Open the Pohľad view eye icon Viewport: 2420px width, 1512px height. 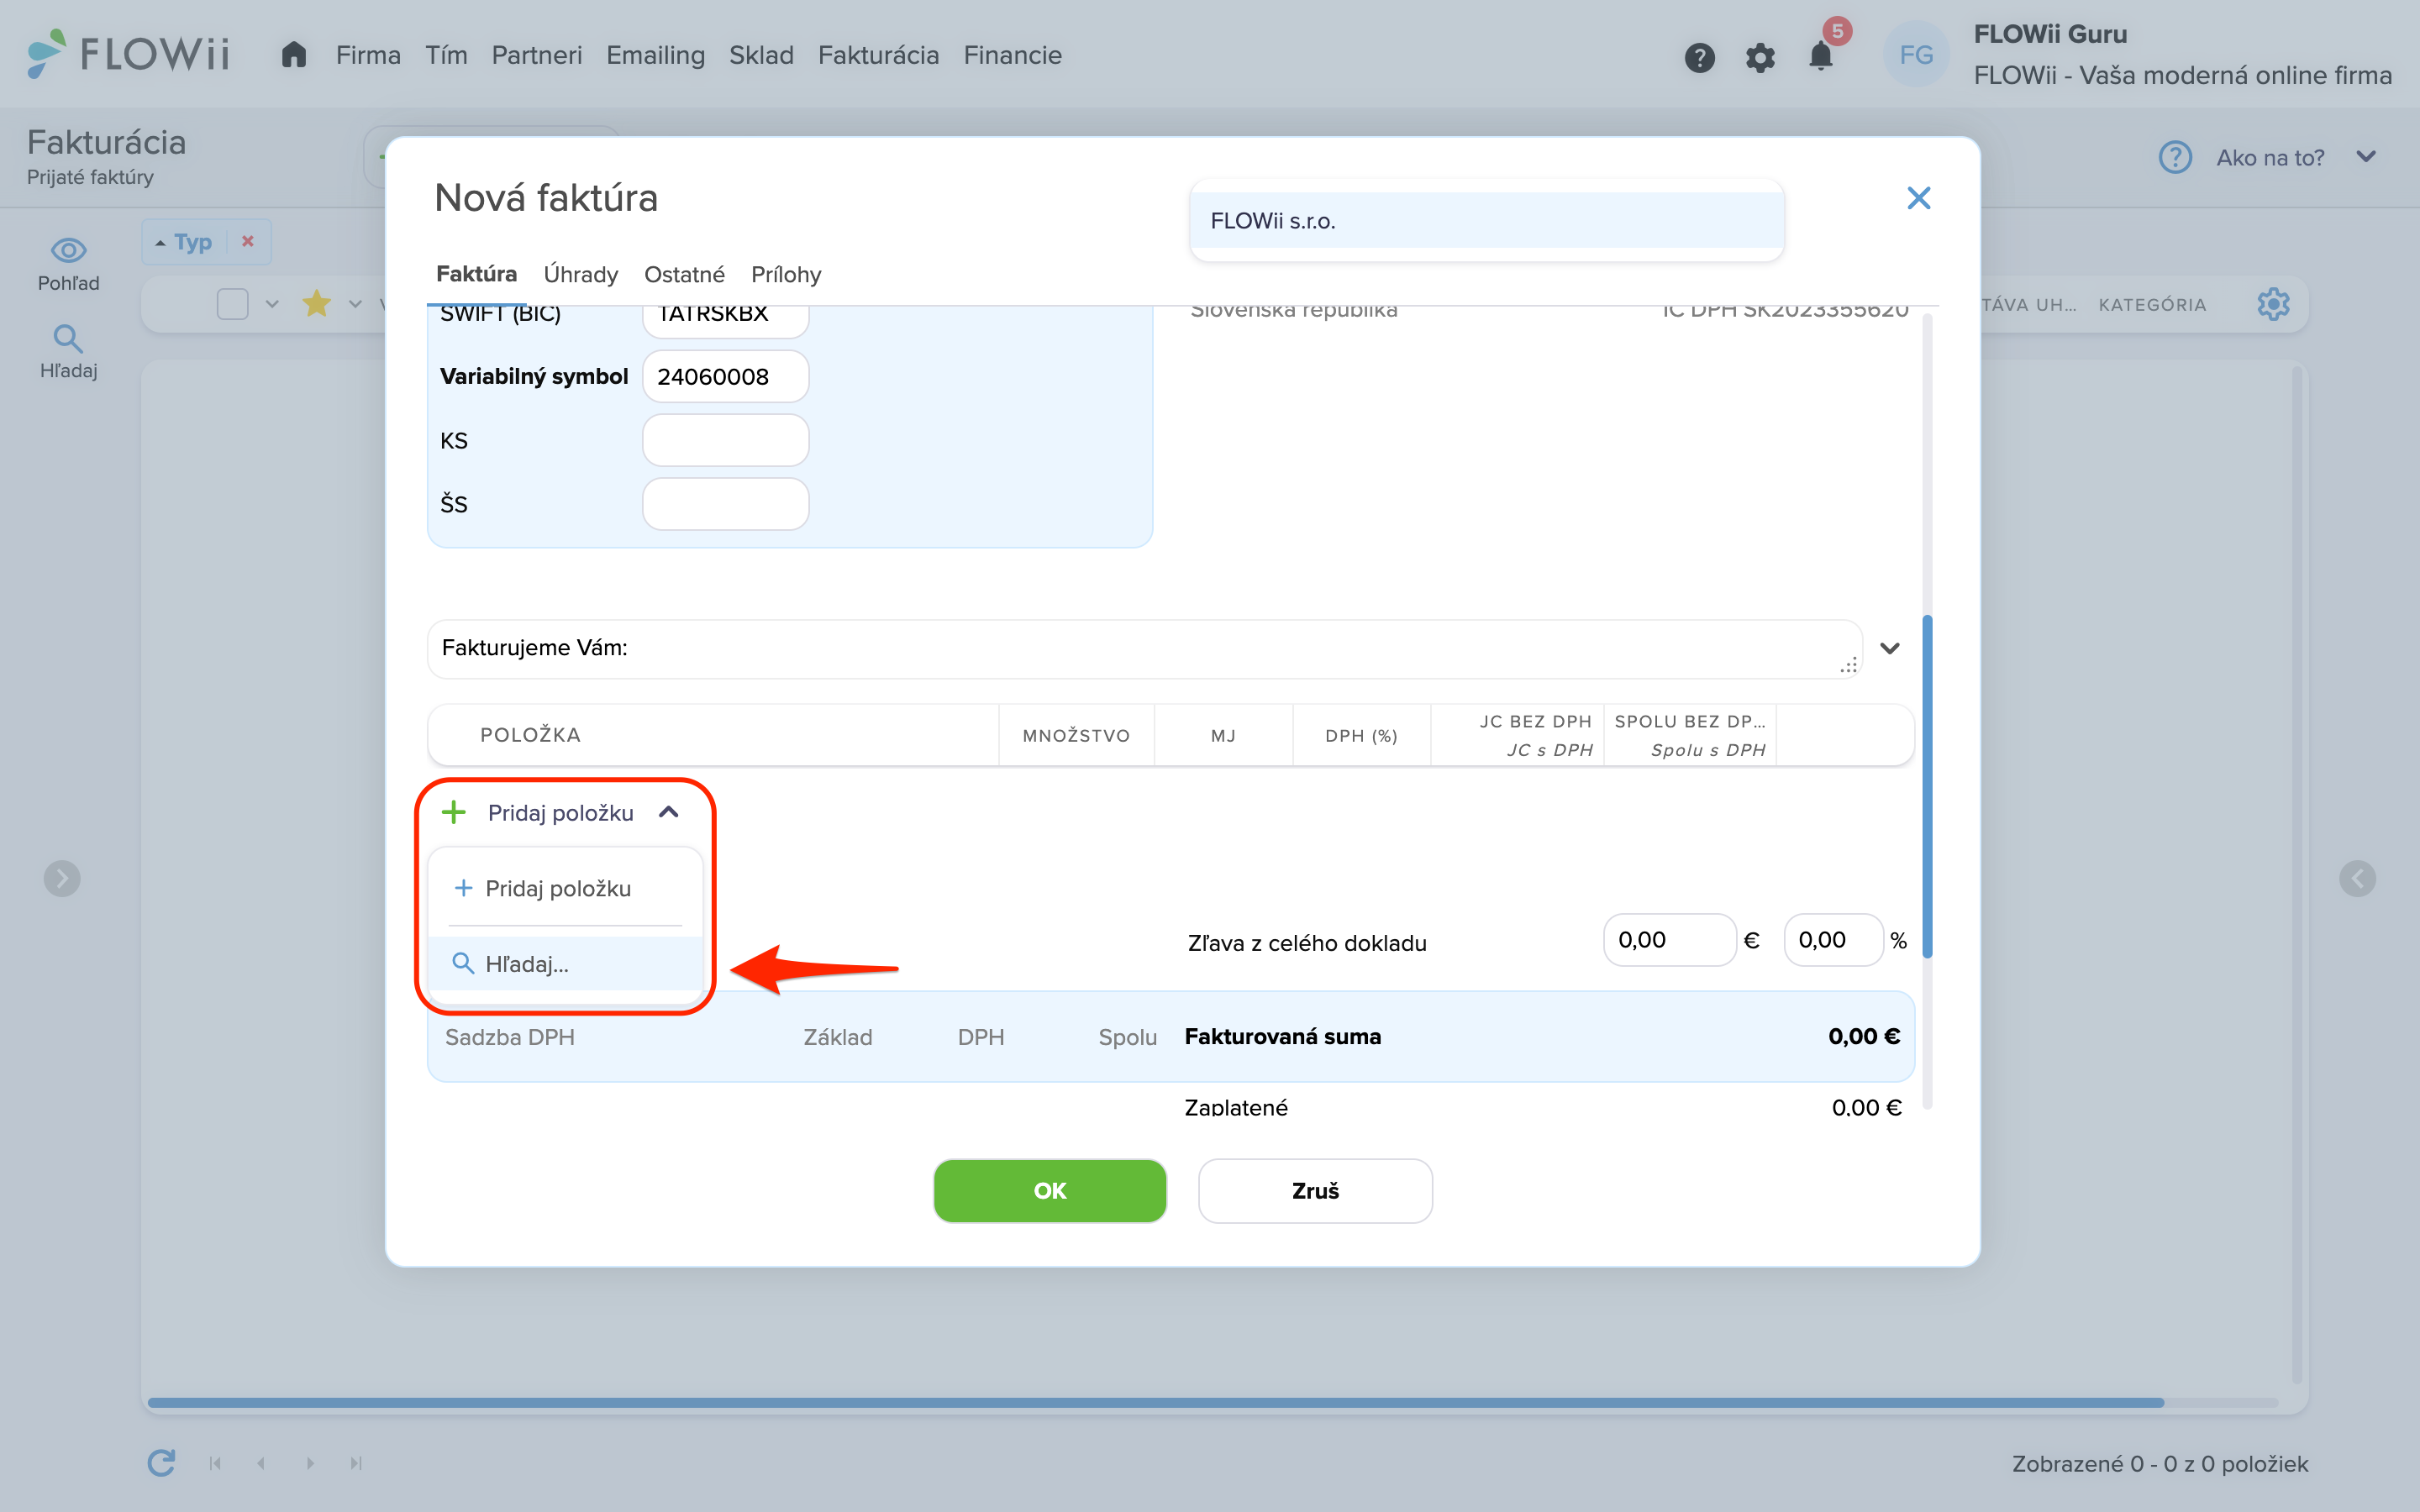coord(68,250)
